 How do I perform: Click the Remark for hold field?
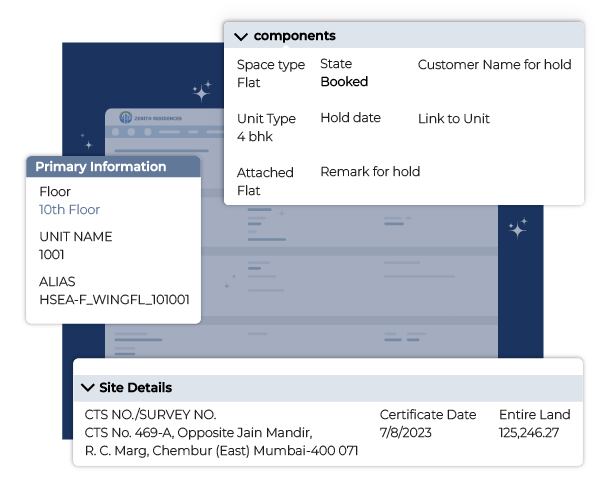pos(370,172)
